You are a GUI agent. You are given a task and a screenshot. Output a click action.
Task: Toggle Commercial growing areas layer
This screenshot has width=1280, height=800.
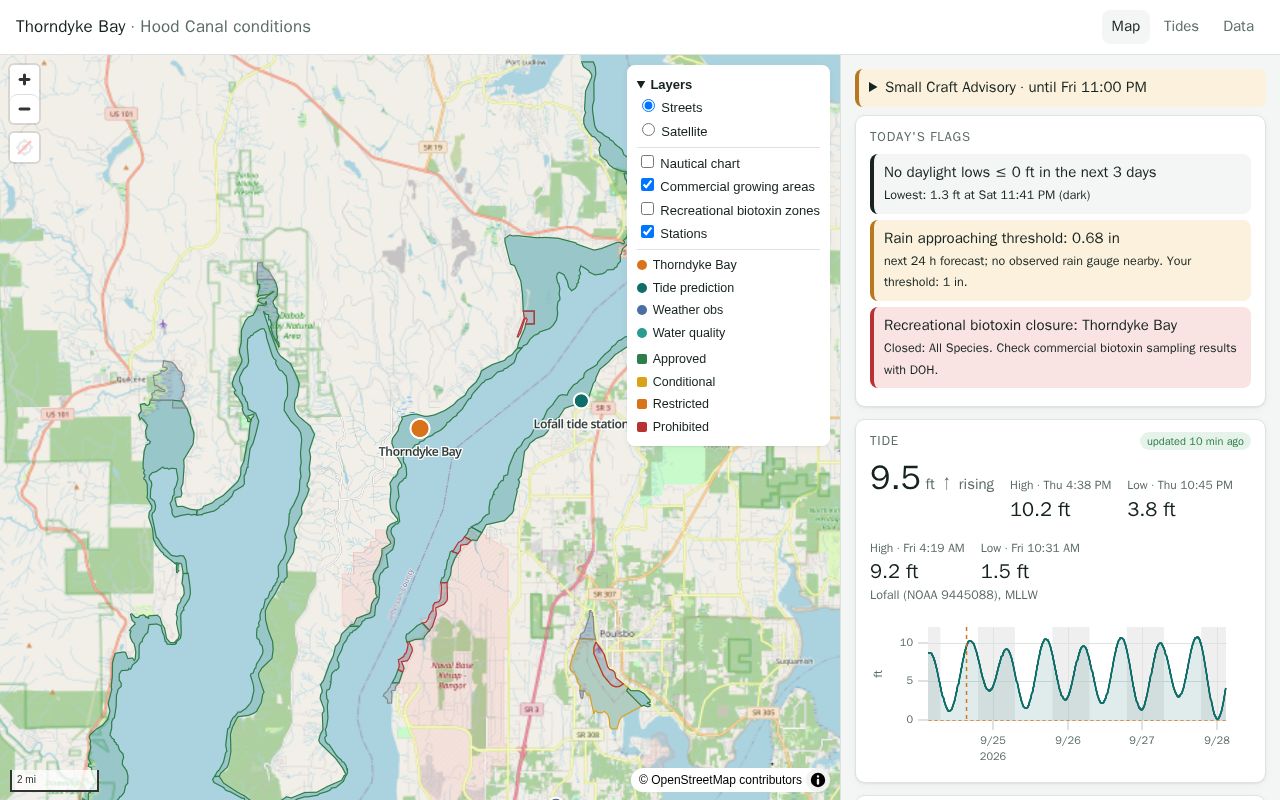pos(647,185)
